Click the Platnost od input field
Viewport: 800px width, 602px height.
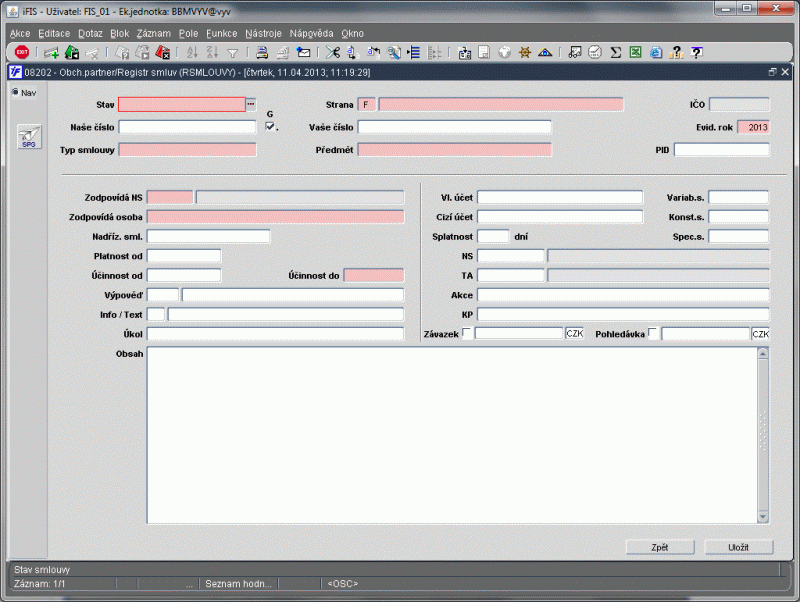184,256
